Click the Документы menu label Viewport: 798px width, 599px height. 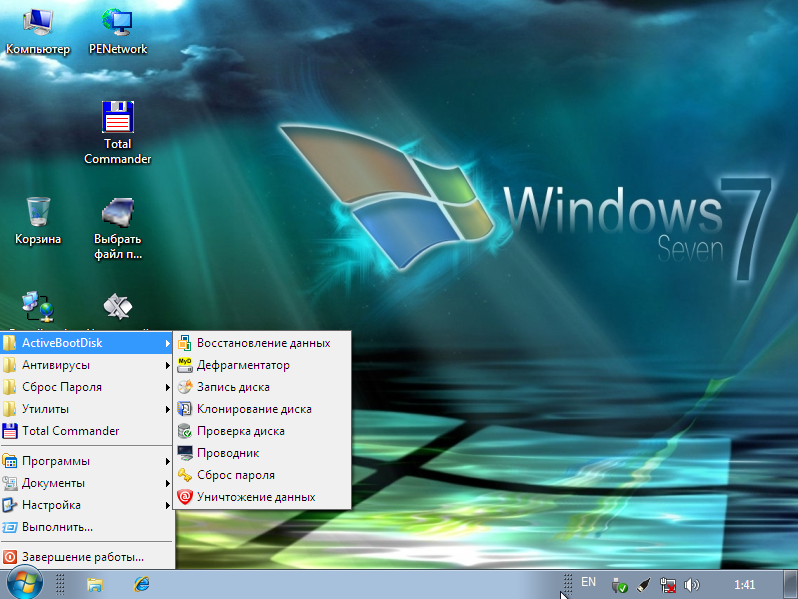pos(53,483)
